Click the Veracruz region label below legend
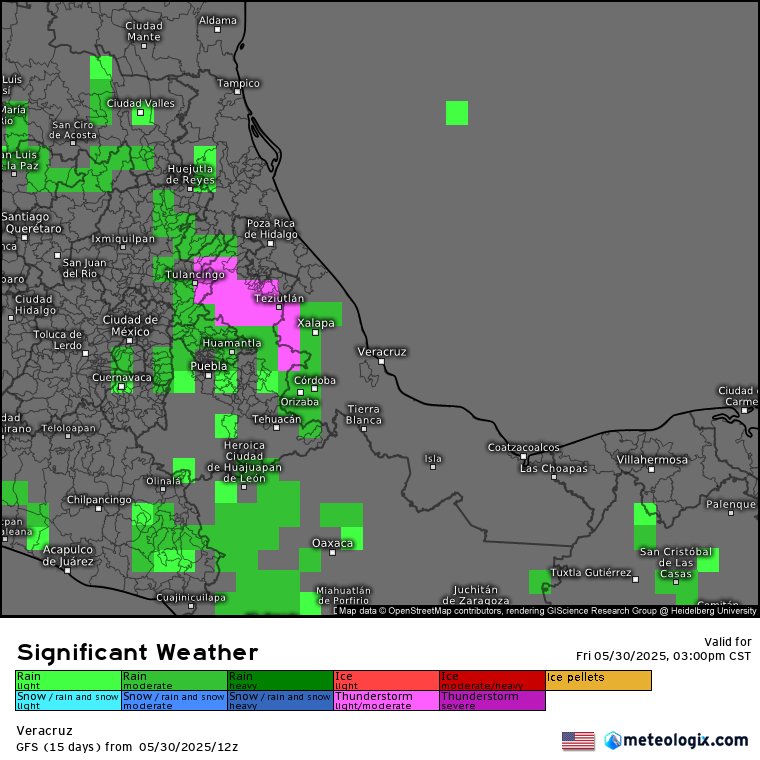 tap(44, 730)
